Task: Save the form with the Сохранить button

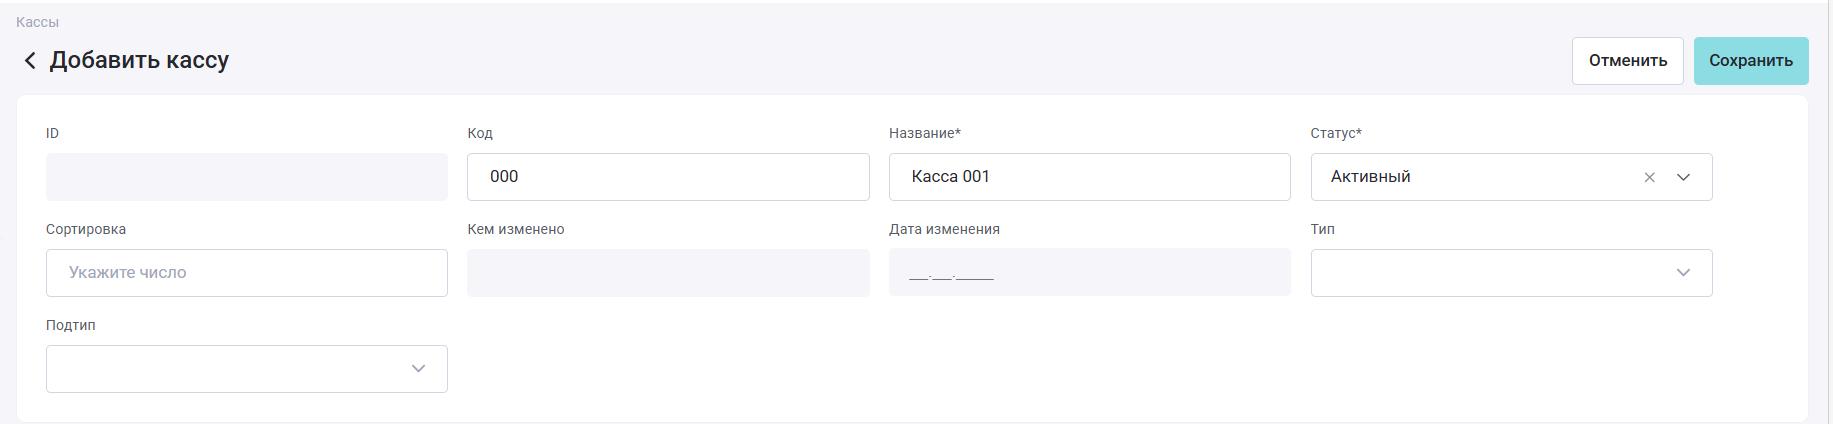Action: (x=1750, y=61)
